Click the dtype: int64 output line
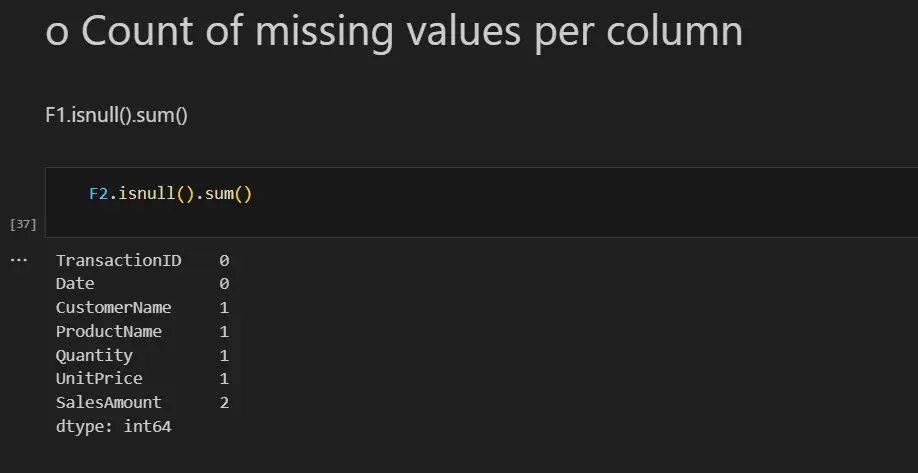Viewport: 918px width, 473px height. 114,426
